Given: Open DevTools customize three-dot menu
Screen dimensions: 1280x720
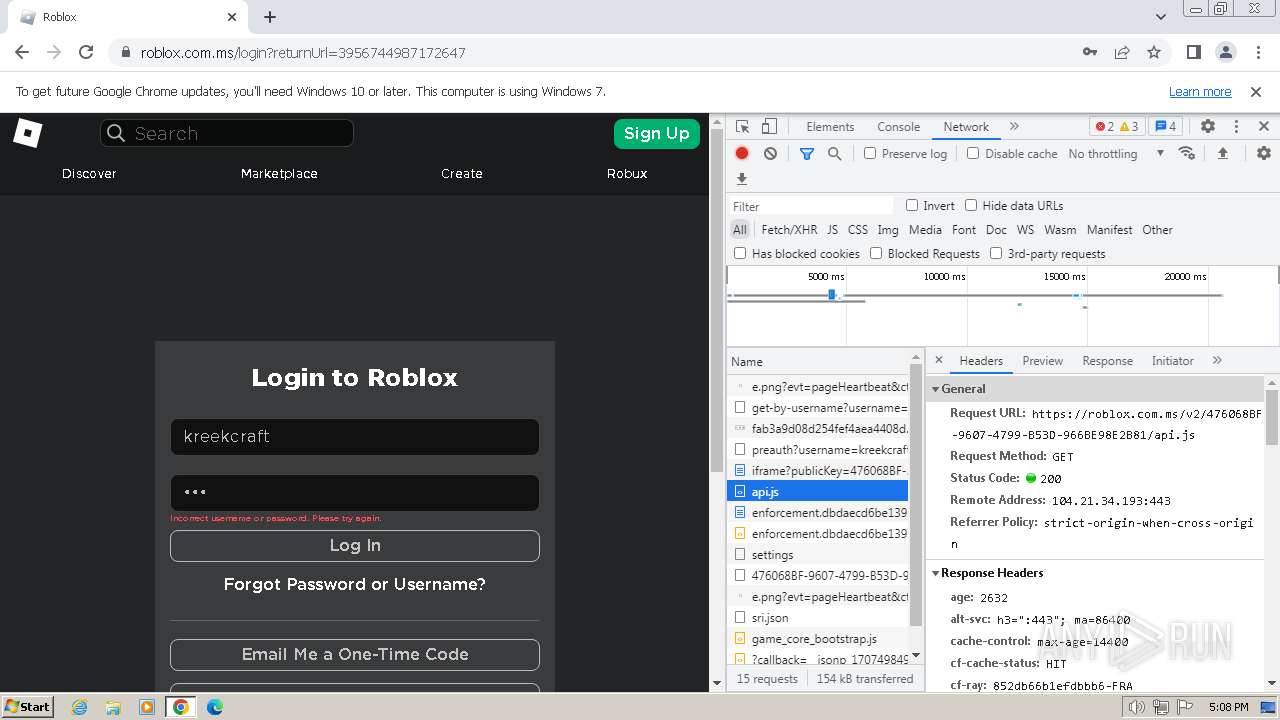Looking at the screenshot, I should tap(1236, 127).
